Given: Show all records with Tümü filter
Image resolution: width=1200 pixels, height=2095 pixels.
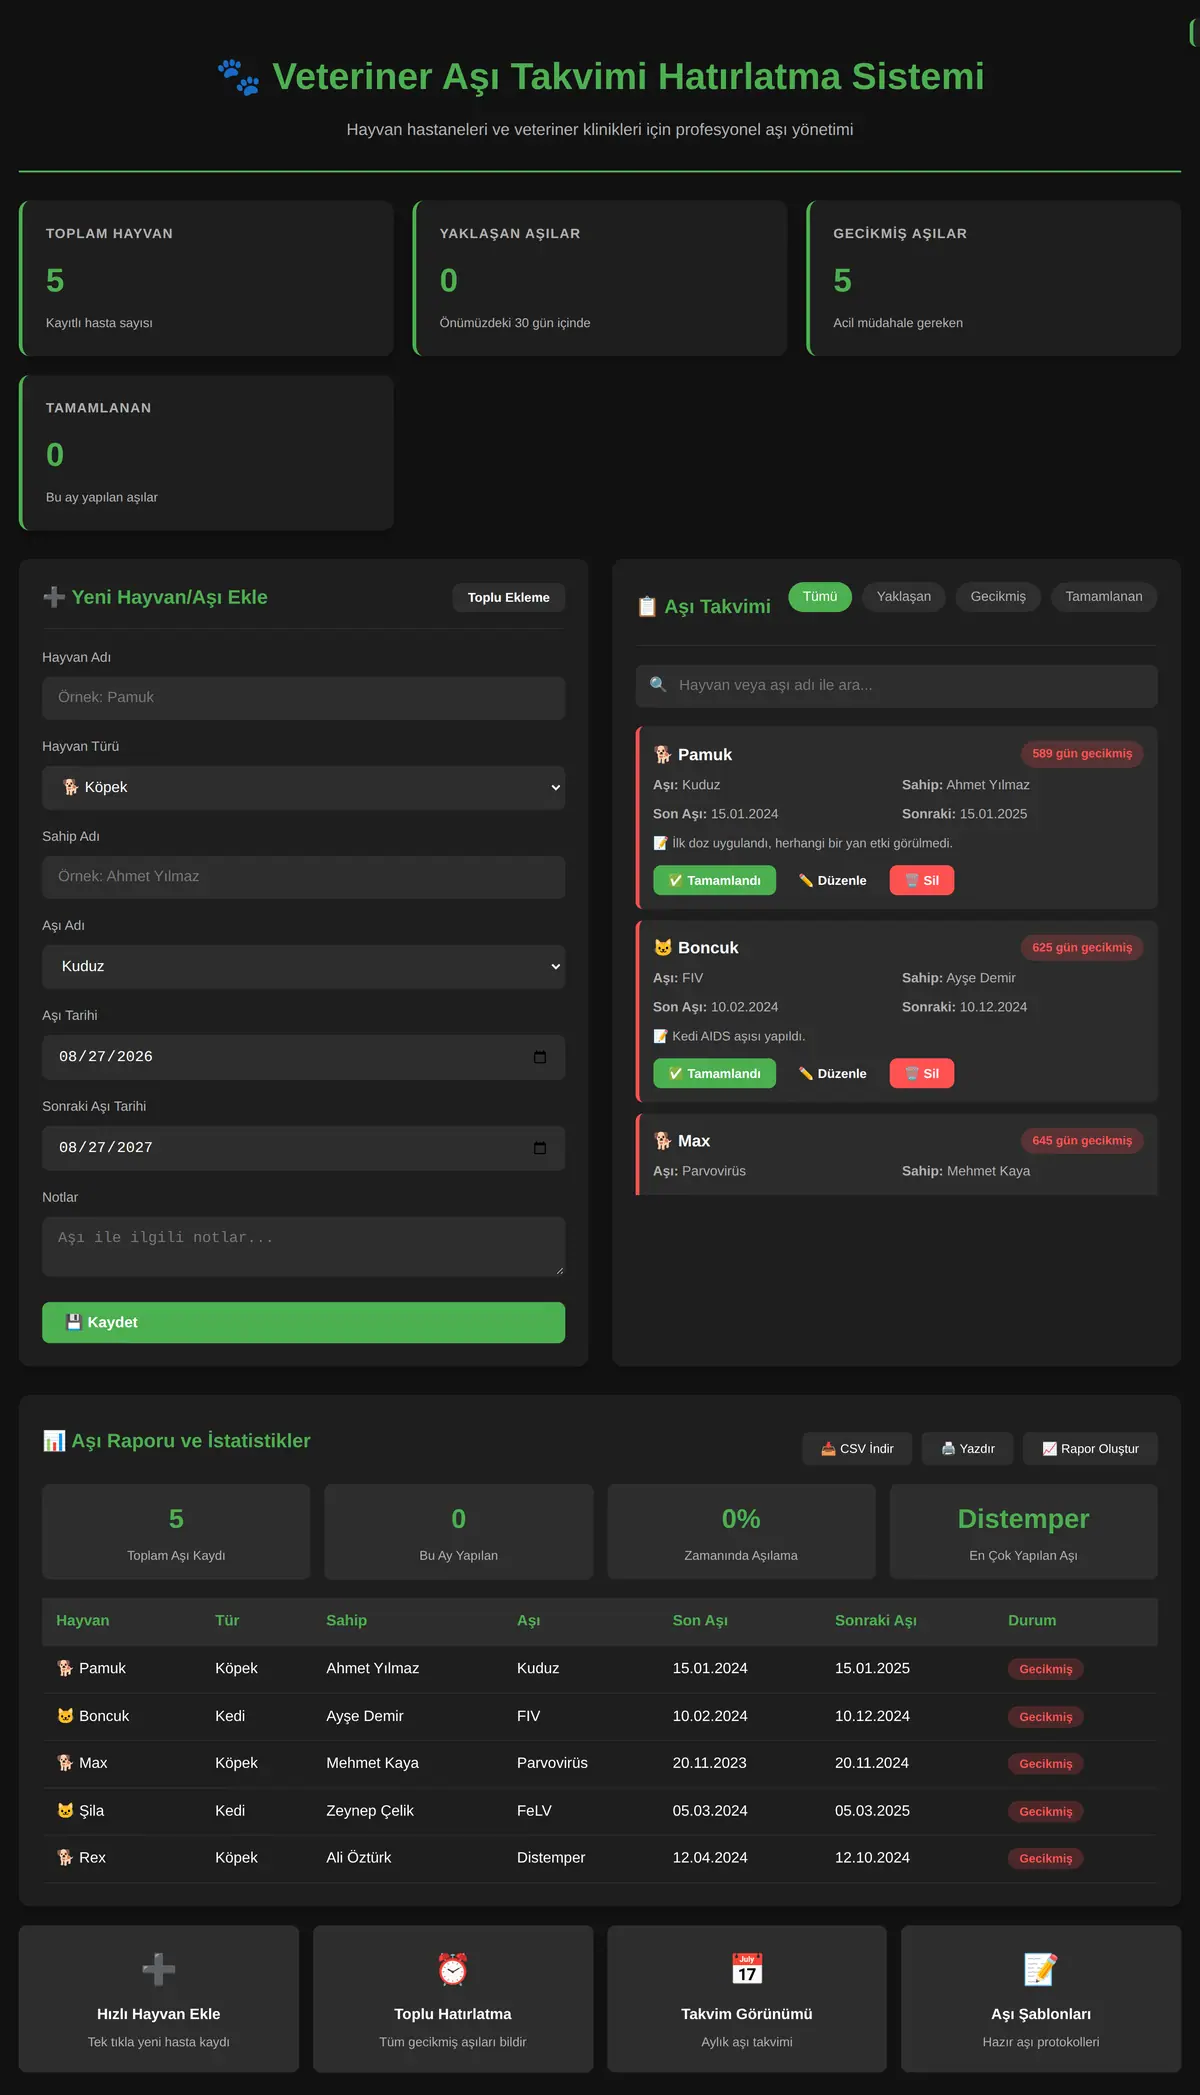Looking at the screenshot, I should 820,597.
